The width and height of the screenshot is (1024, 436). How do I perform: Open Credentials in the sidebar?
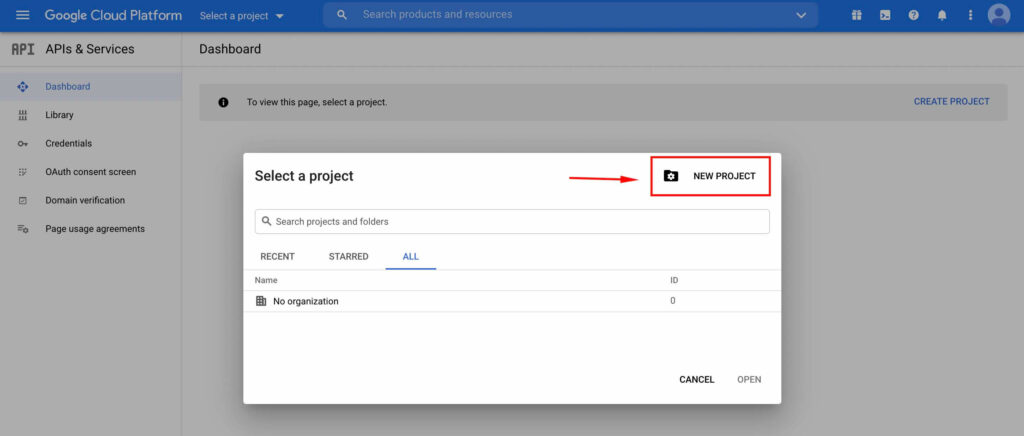click(x=69, y=143)
